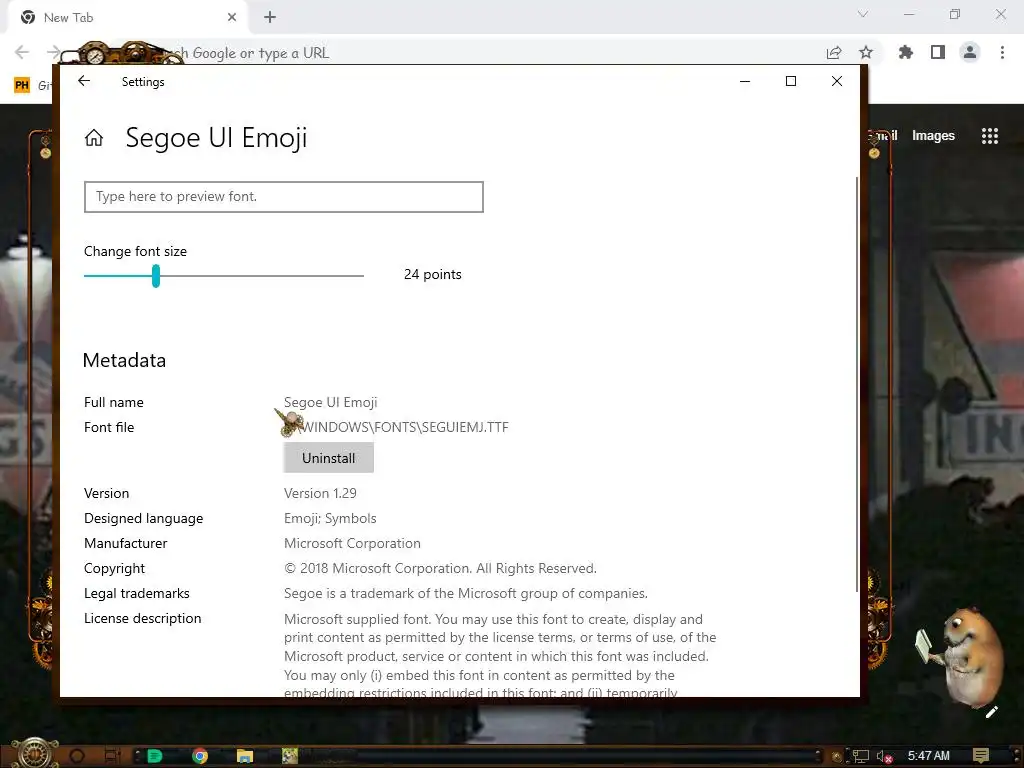Select the New Tab tab in Chrome

coord(128,18)
